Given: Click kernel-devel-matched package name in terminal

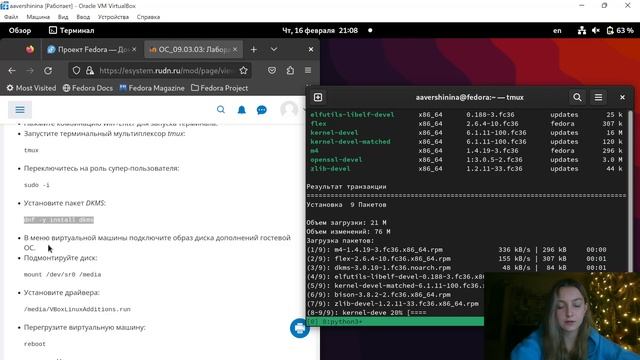Looking at the screenshot, I should 350,142.
